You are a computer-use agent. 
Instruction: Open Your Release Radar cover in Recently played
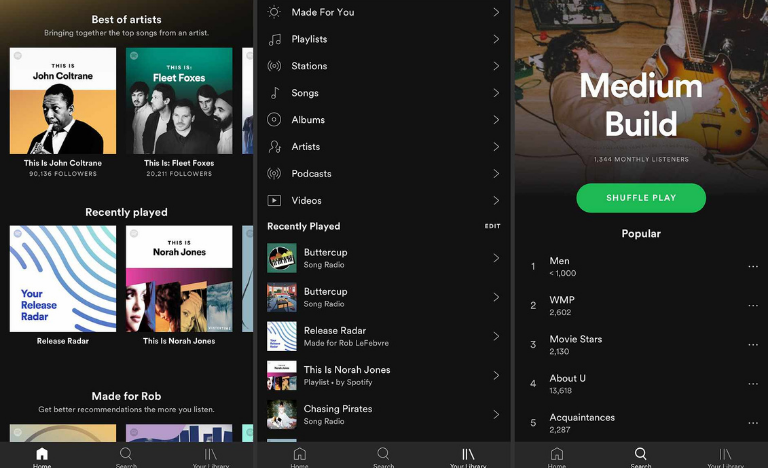pos(63,278)
